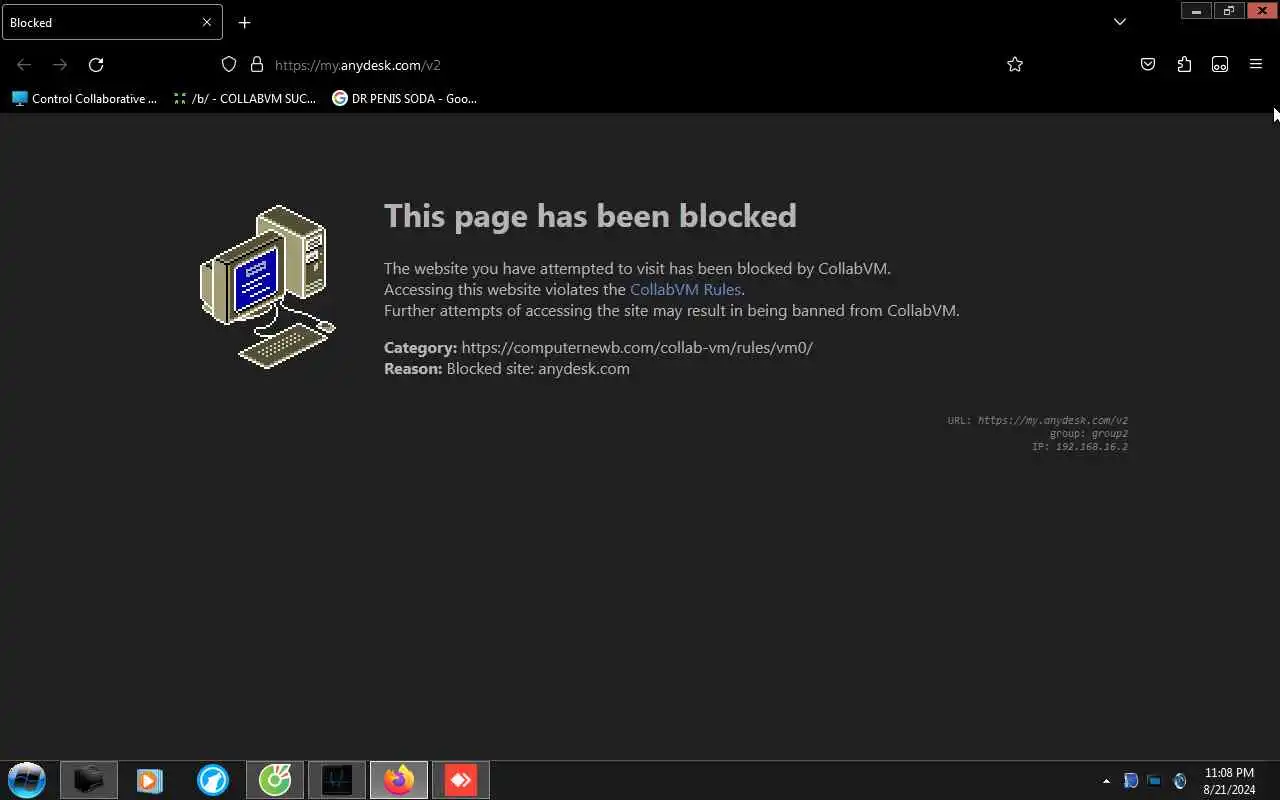Open the Extensions puzzle icon
The height and width of the screenshot is (800, 1280).
(x=1184, y=65)
